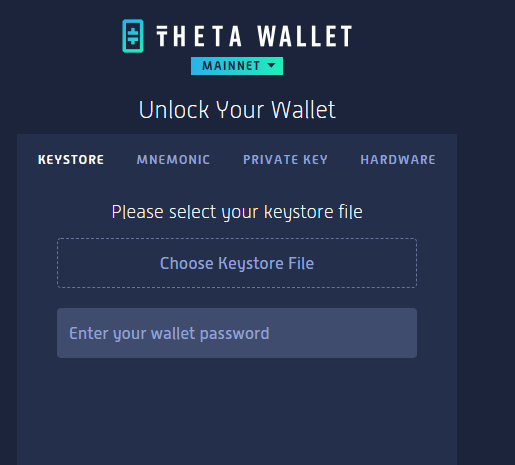
Task: Click the word WALLET in the header
Action: pos(305,36)
